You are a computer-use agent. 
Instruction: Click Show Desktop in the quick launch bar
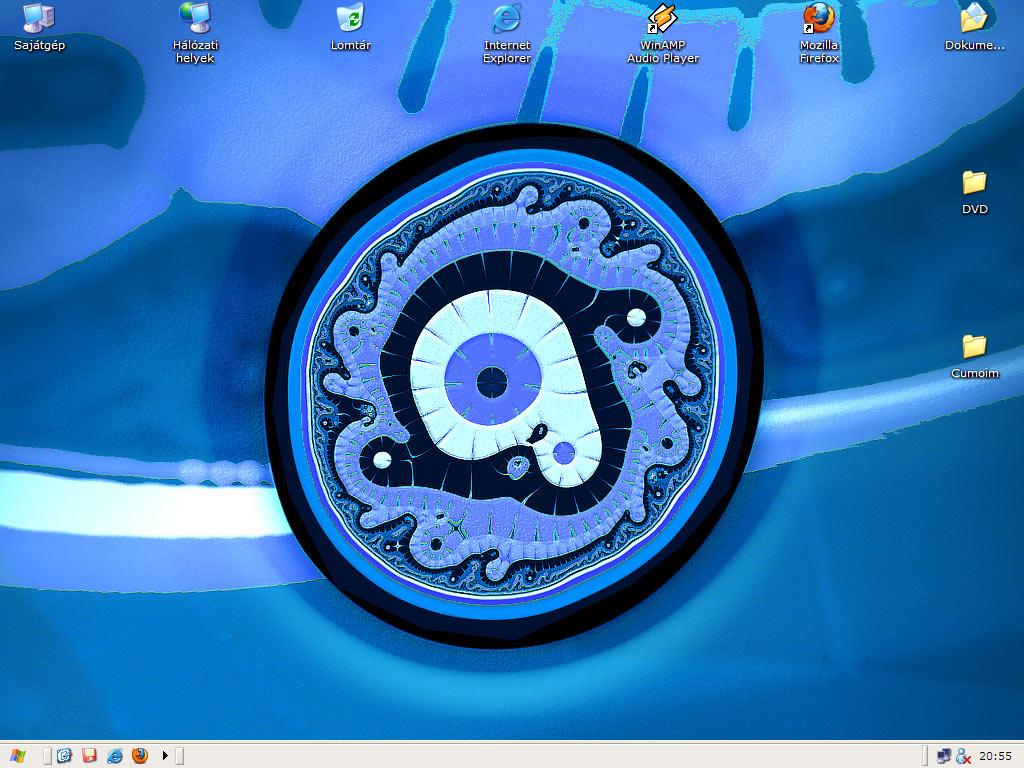coord(64,756)
